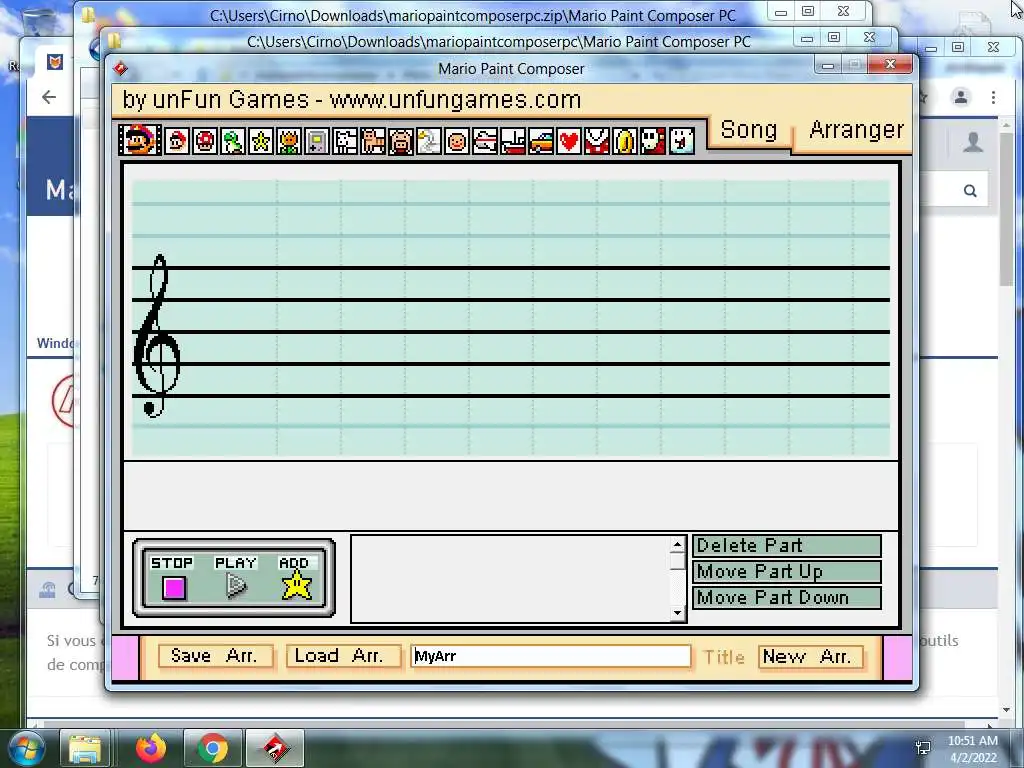The height and width of the screenshot is (768, 1024).
Task: Click the Move Part Up button
Action: [x=787, y=571]
